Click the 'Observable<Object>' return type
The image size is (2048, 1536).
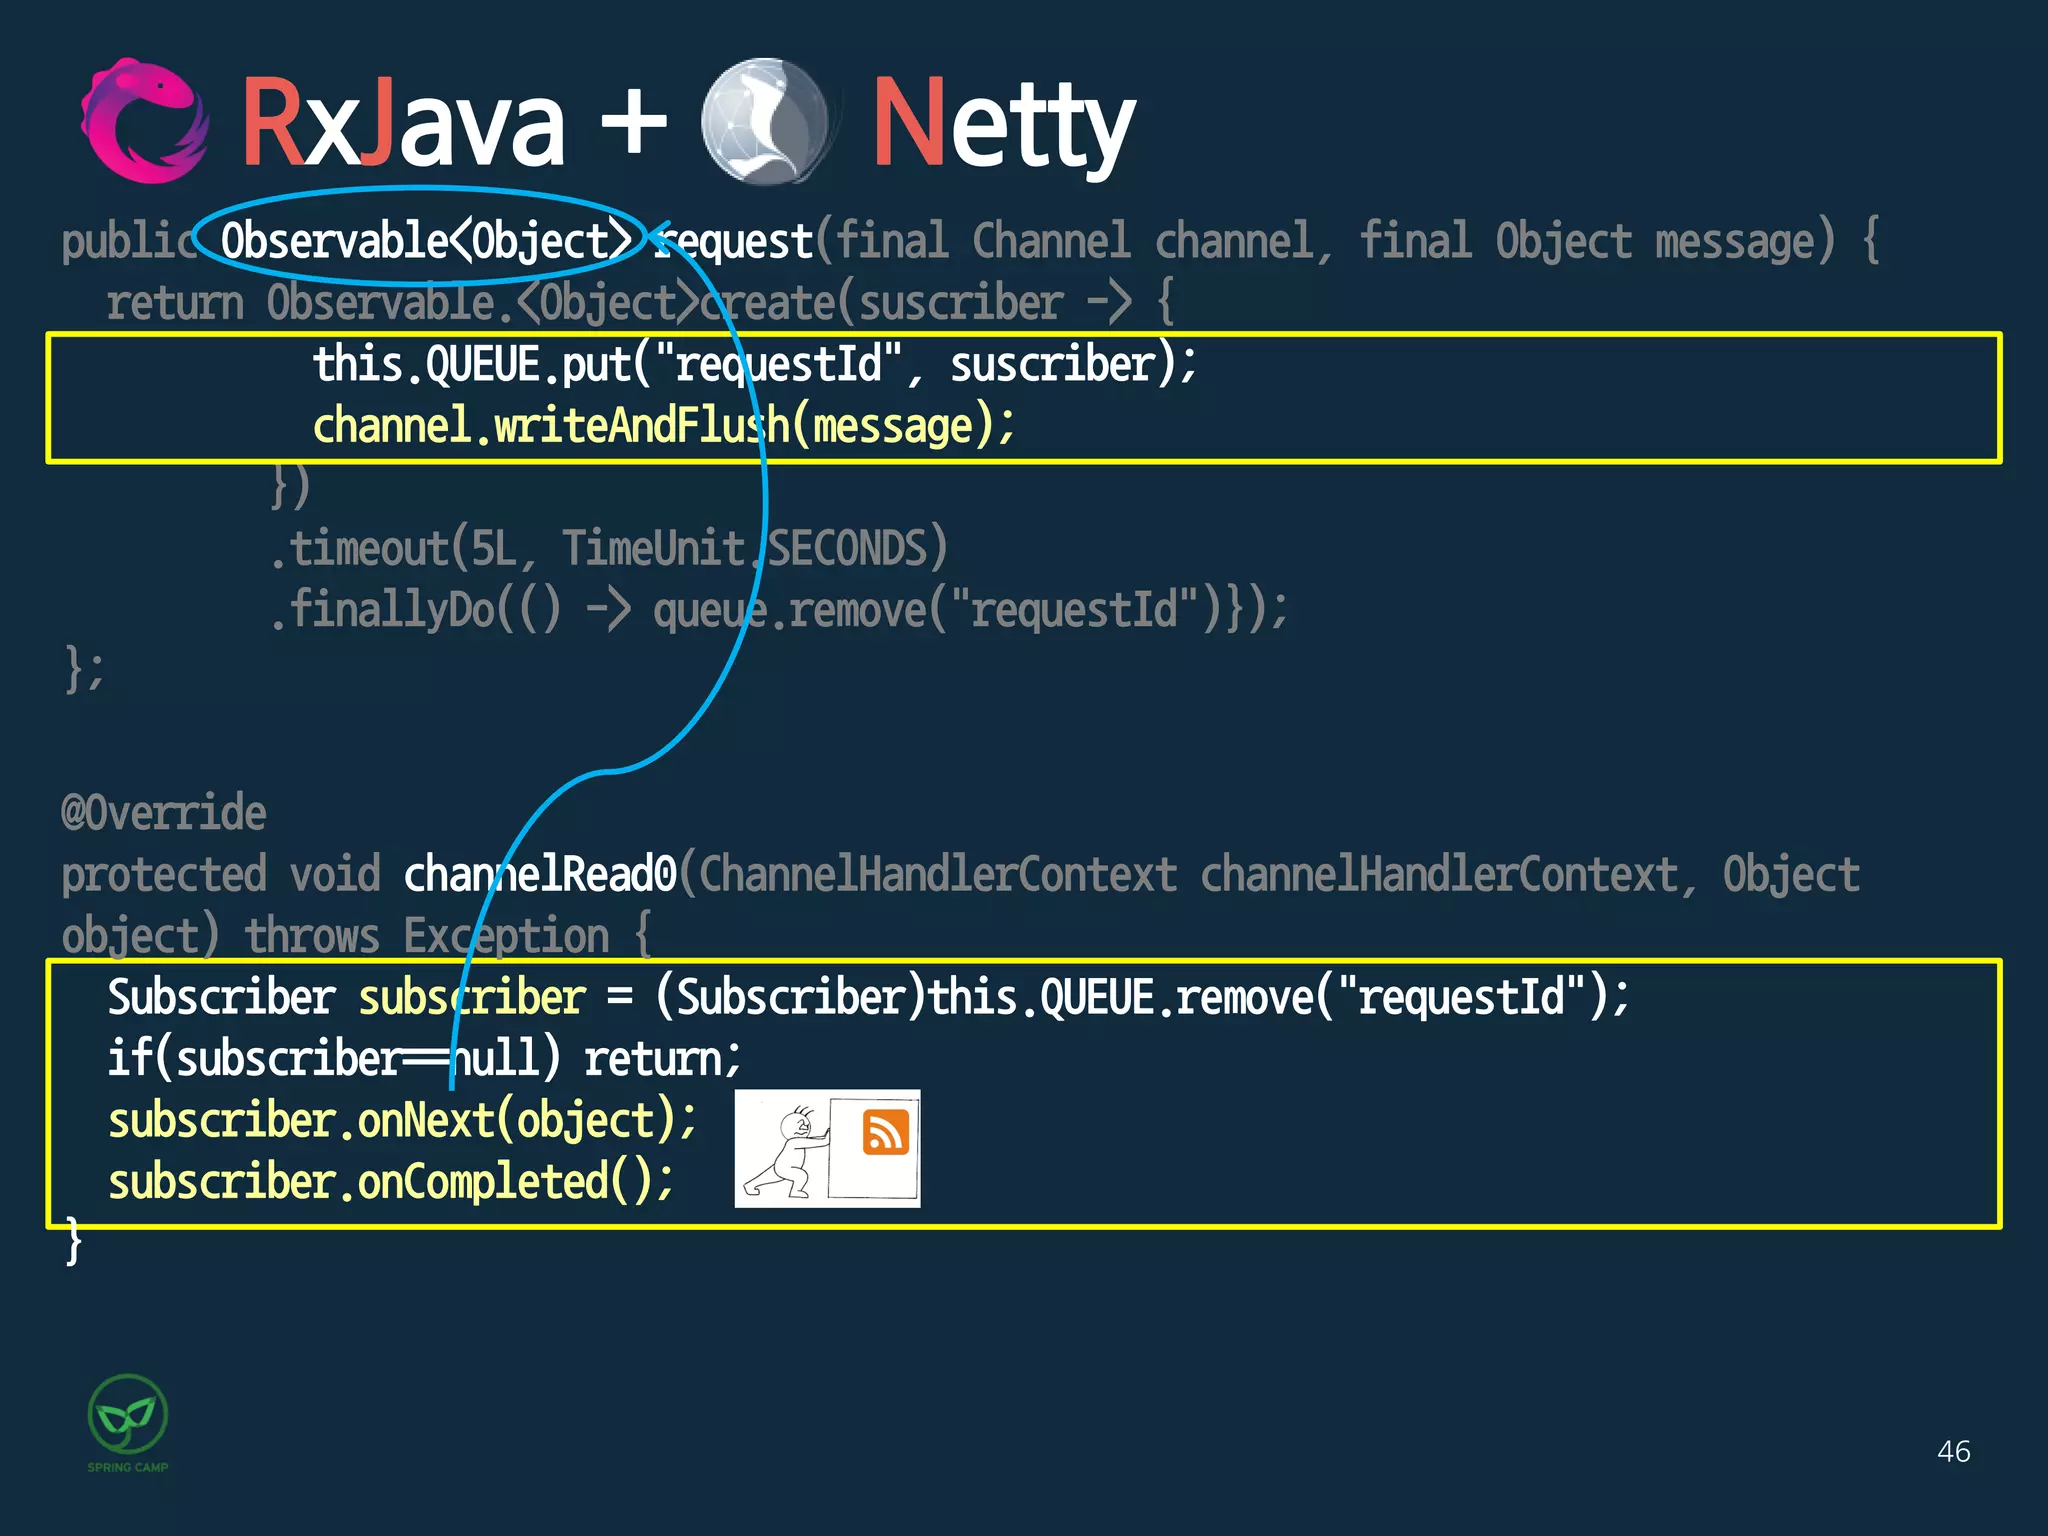pos(426,241)
